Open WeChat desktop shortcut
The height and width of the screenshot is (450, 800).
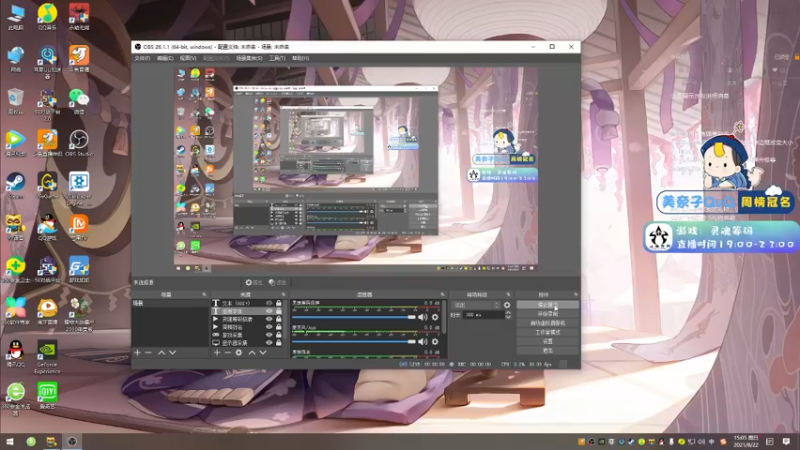tap(79, 101)
